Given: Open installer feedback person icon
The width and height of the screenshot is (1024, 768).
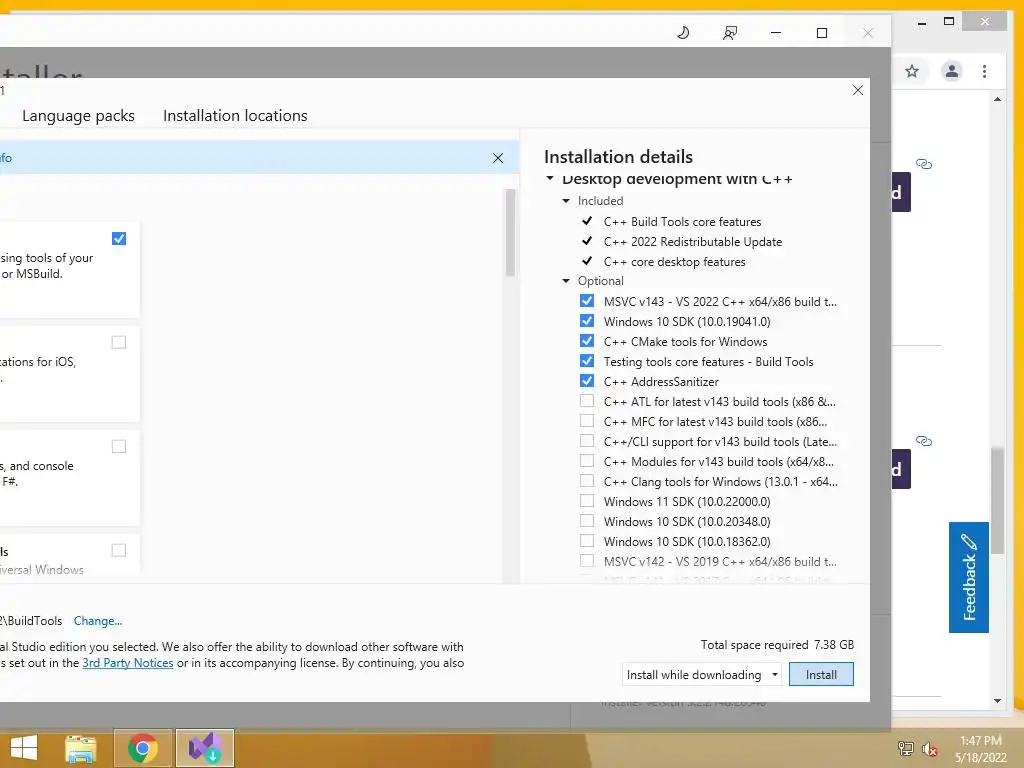Looking at the screenshot, I should click(x=729, y=33).
